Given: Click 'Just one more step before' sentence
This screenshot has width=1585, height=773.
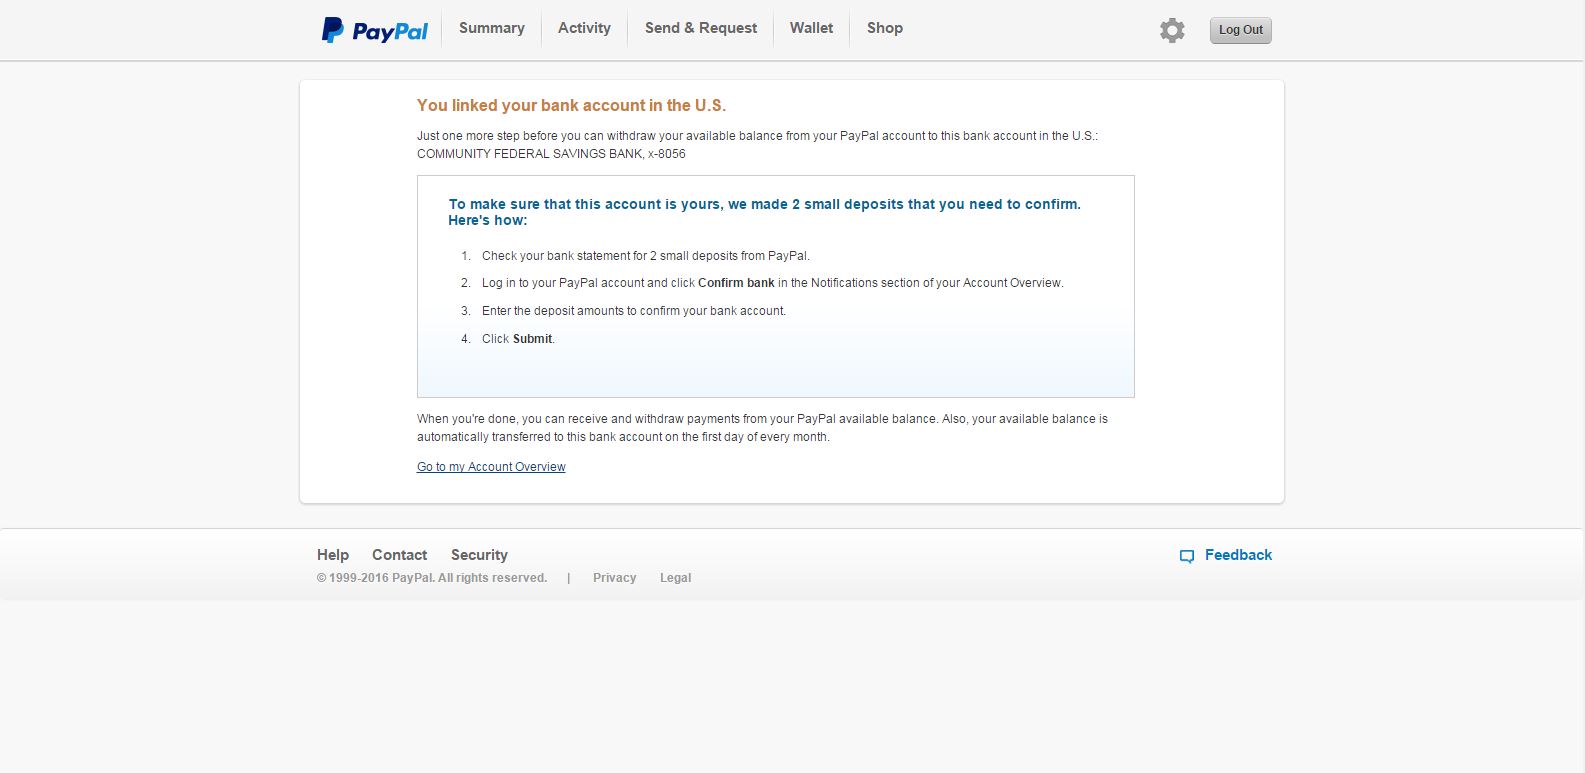Looking at the screenshot, I should (757, 136).
